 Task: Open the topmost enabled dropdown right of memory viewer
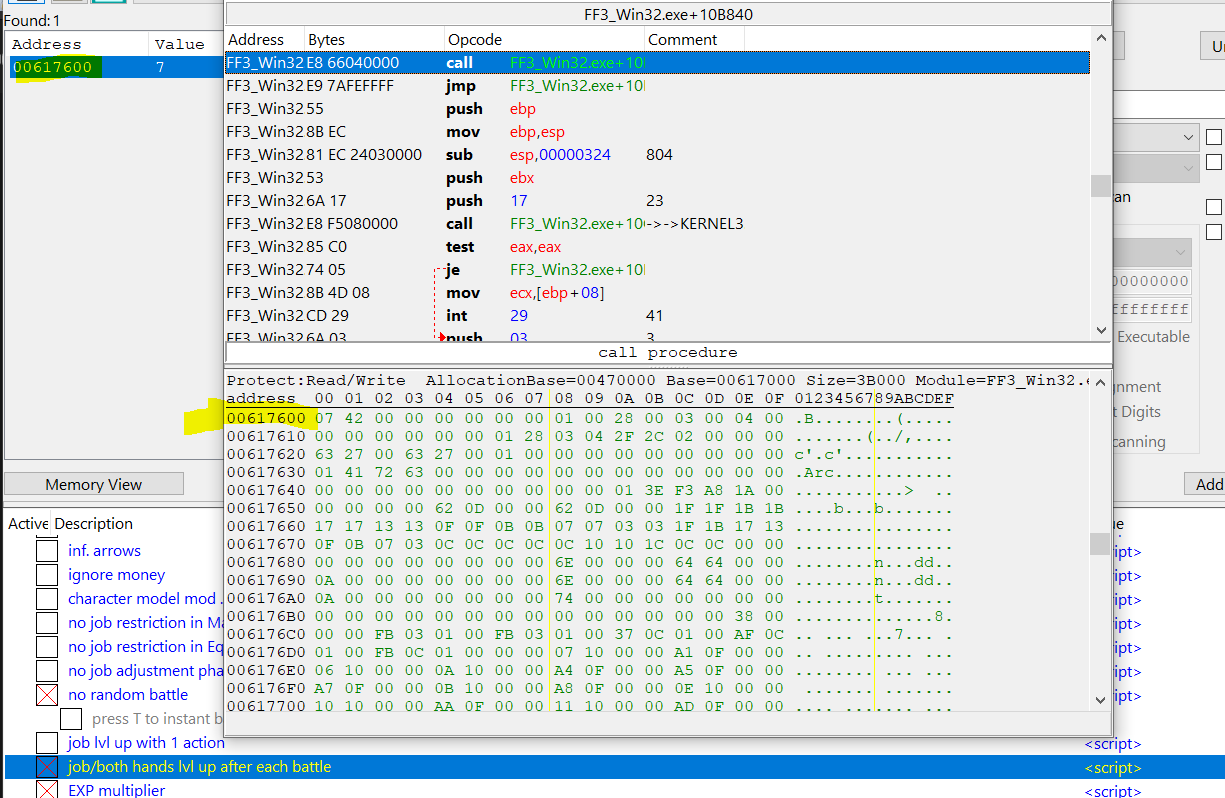1156,137
